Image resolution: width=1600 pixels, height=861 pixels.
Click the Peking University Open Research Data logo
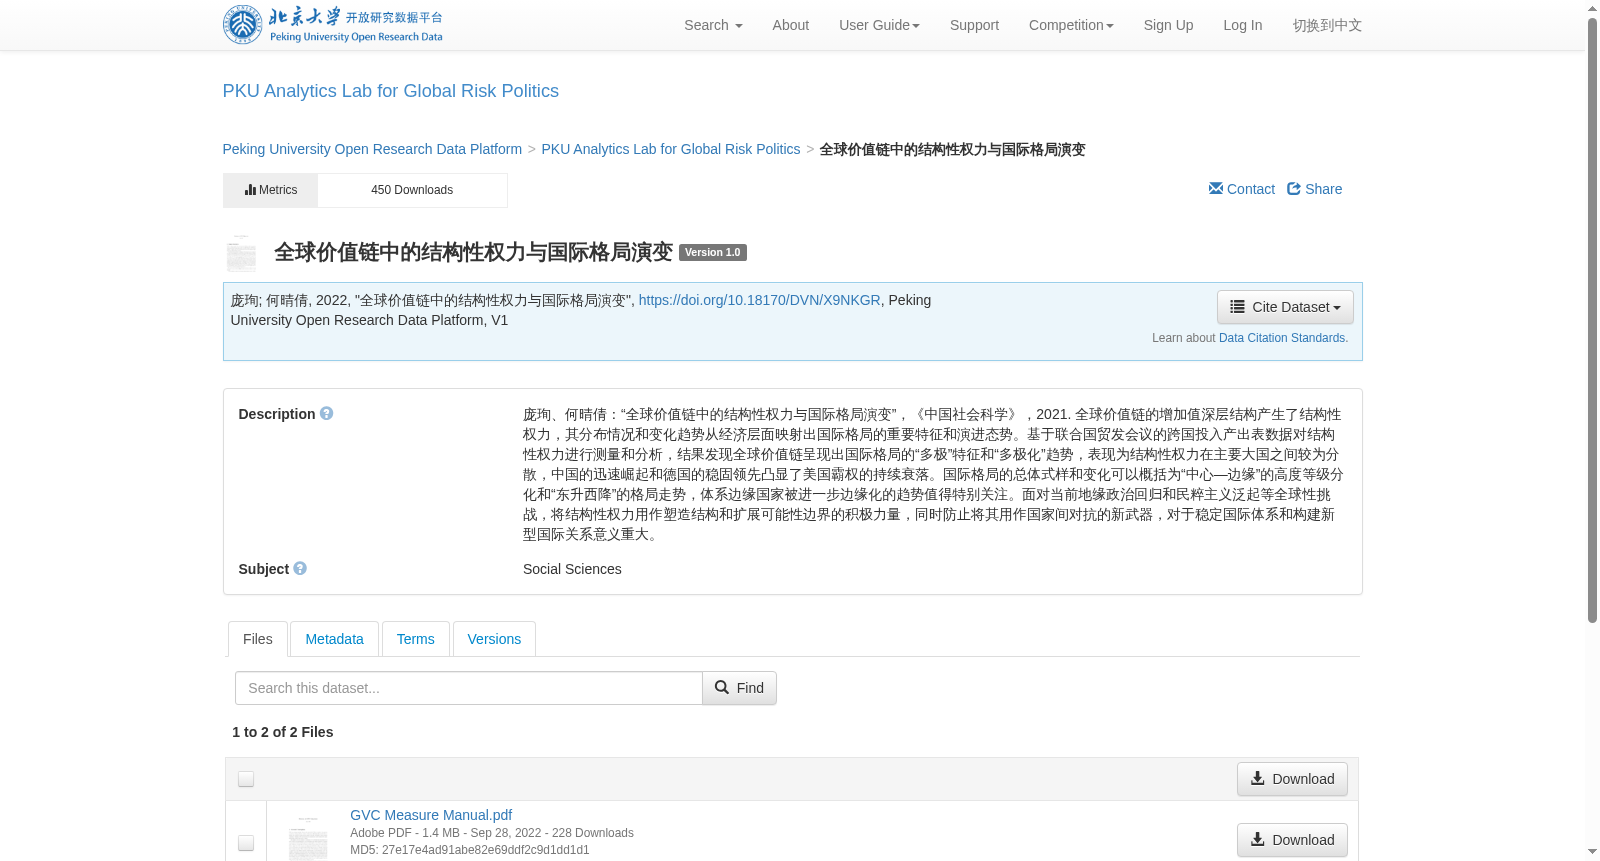click(333, 25)
